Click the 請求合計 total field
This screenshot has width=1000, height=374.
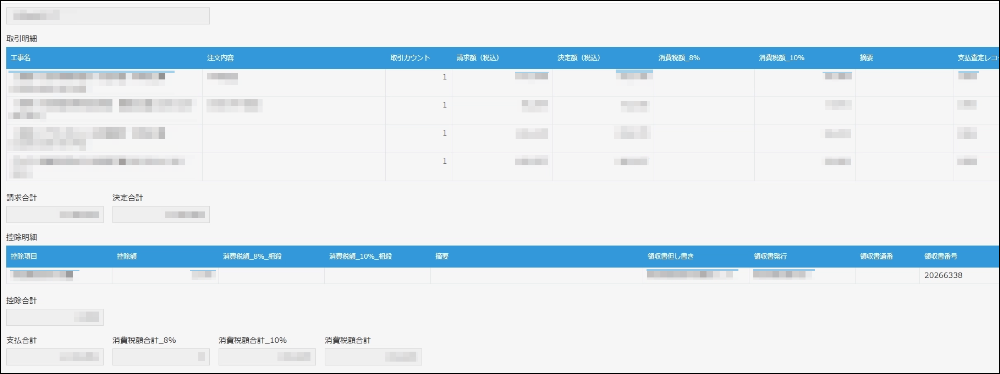point(55,214)
